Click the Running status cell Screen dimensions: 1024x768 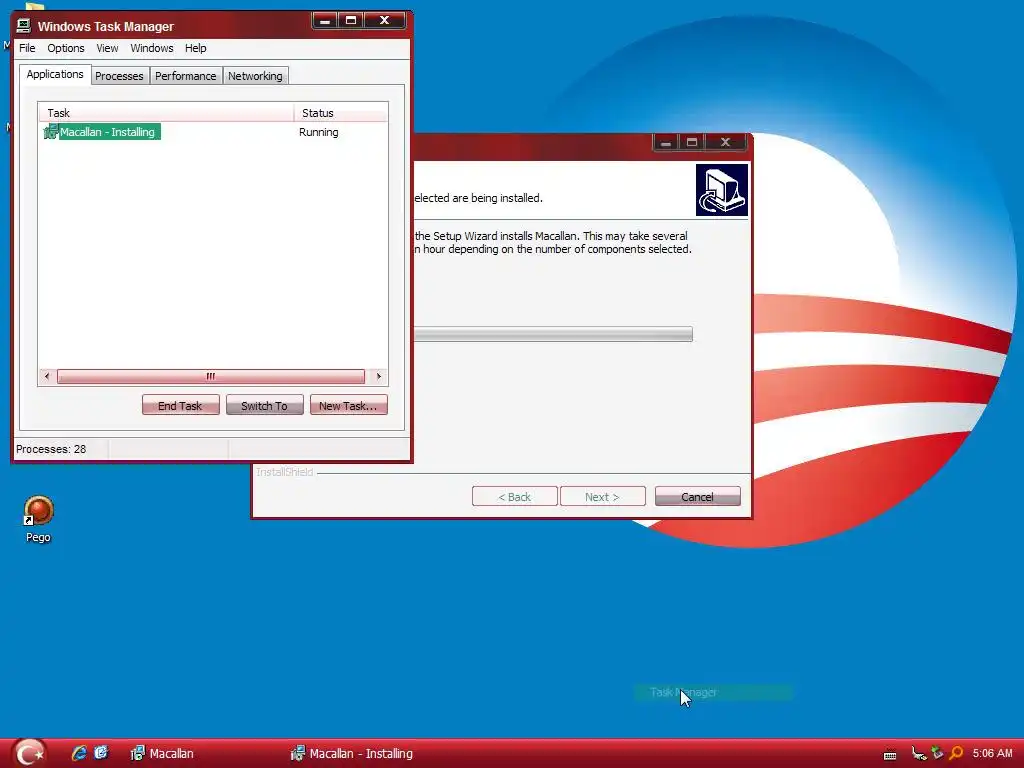click(319, 132)
